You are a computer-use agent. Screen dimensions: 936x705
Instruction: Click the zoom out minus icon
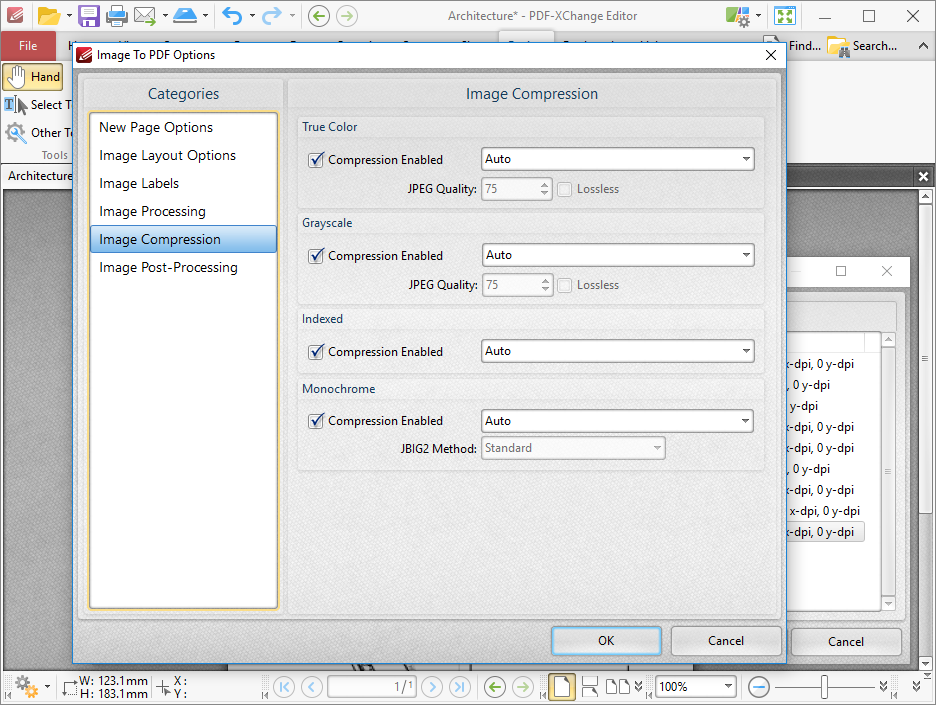click(759, 687)
